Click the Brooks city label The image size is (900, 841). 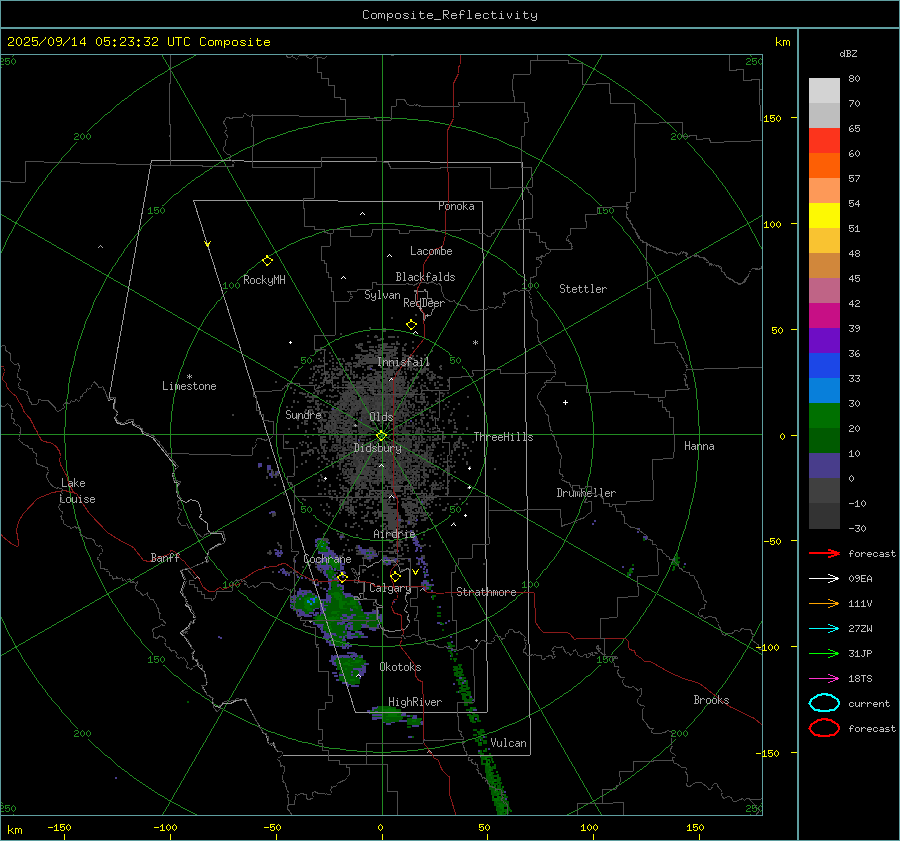point(711,700)
